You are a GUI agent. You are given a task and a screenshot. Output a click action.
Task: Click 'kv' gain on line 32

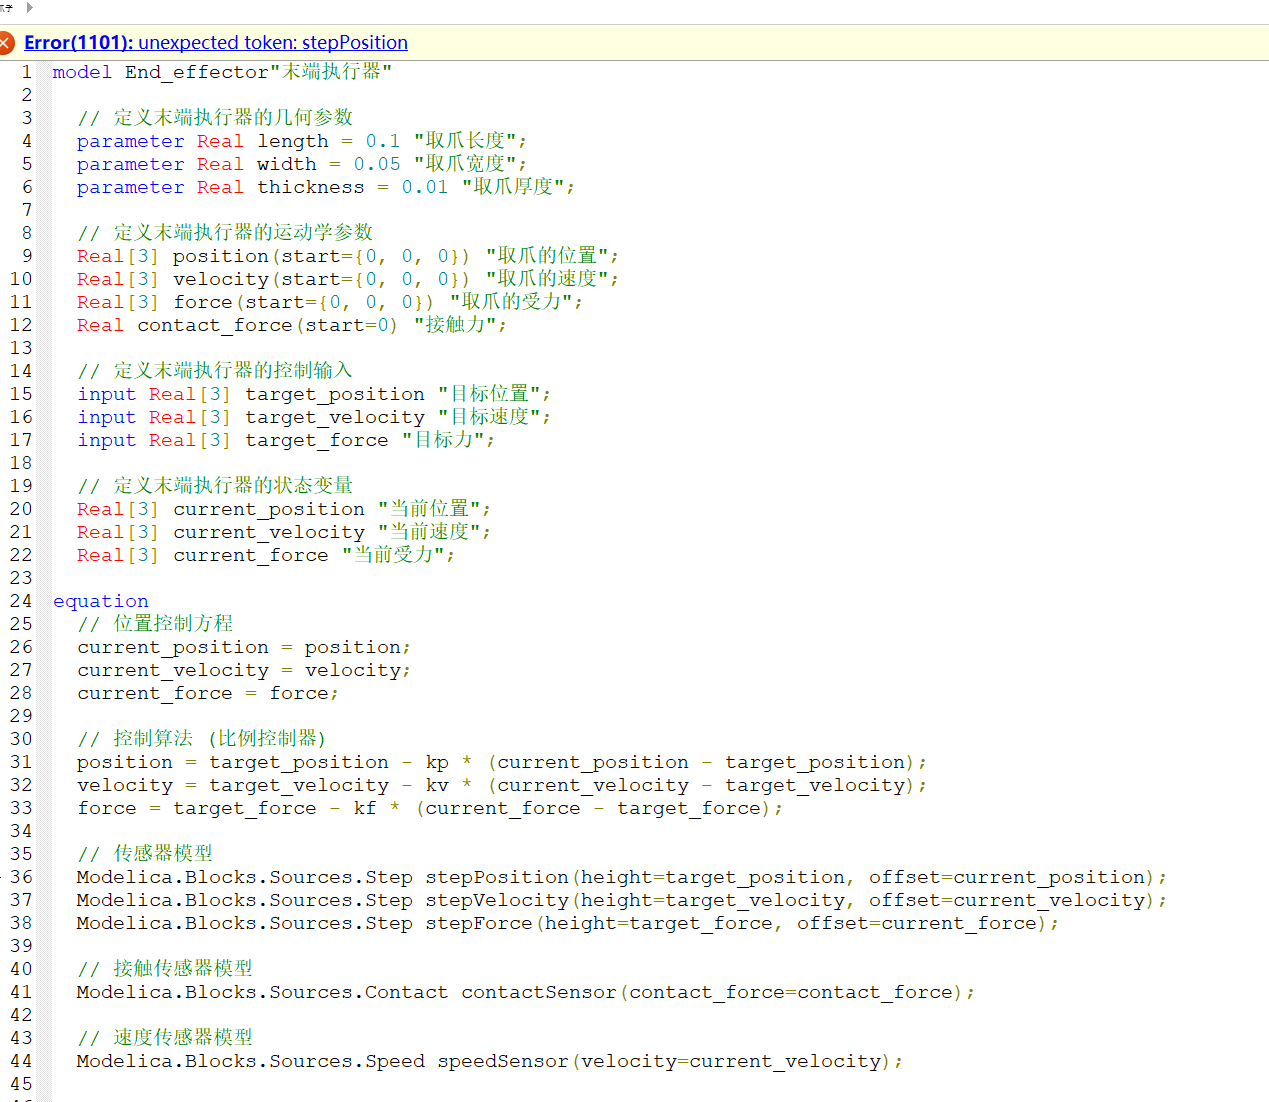pyautogui.click(x=437, y=785)
